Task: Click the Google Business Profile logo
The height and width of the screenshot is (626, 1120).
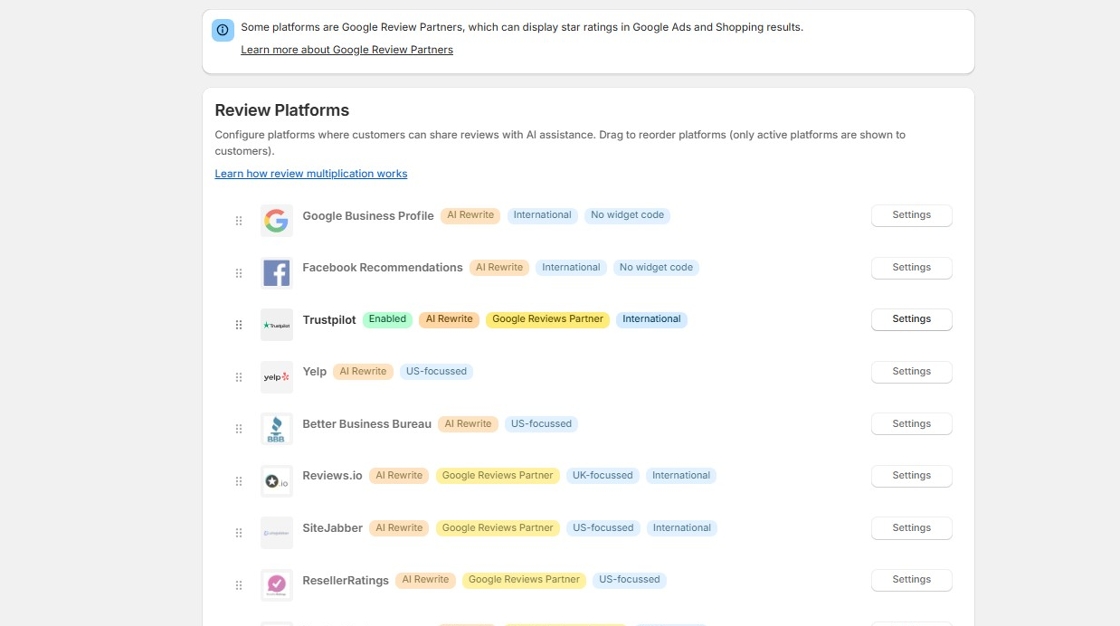Action: [x=276, y=219]
